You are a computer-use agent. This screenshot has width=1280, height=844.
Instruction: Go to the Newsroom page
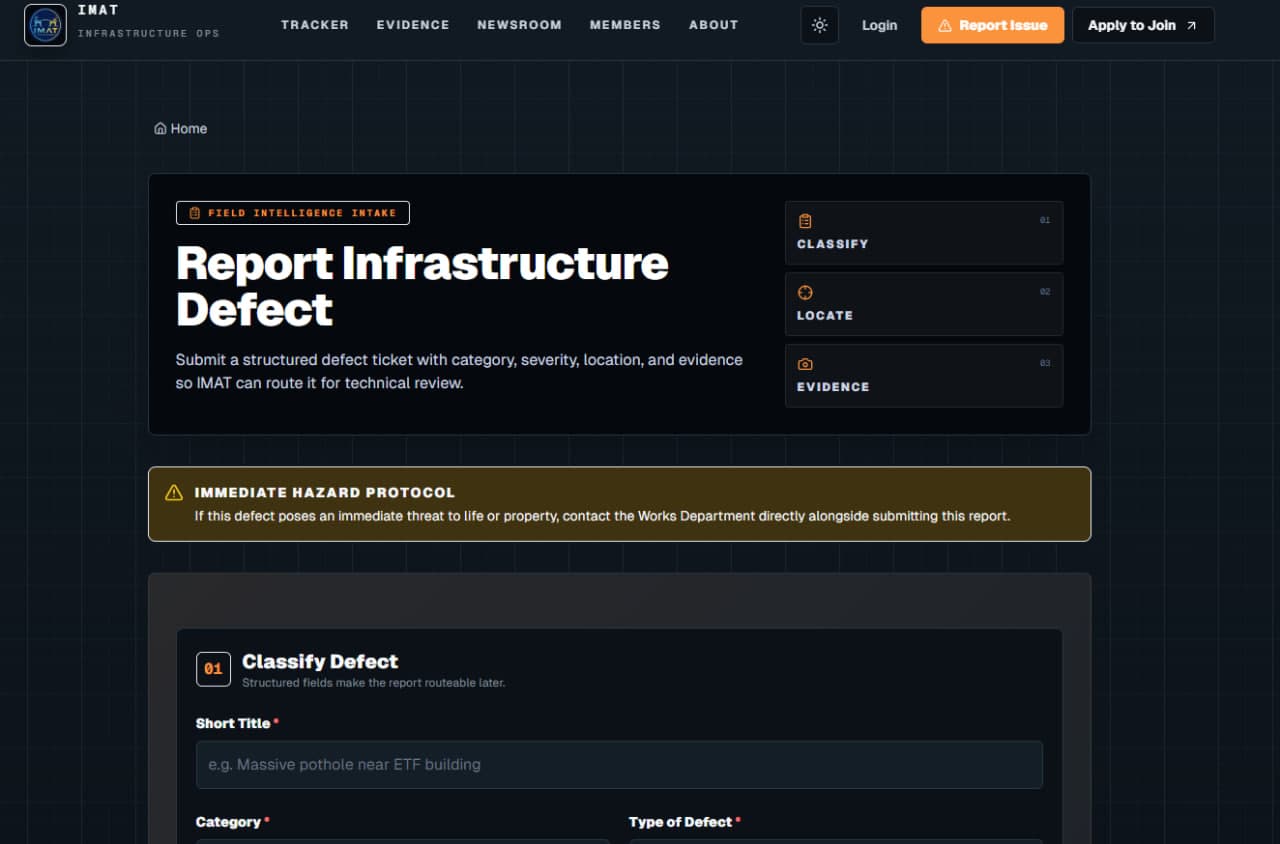point(520,25)
